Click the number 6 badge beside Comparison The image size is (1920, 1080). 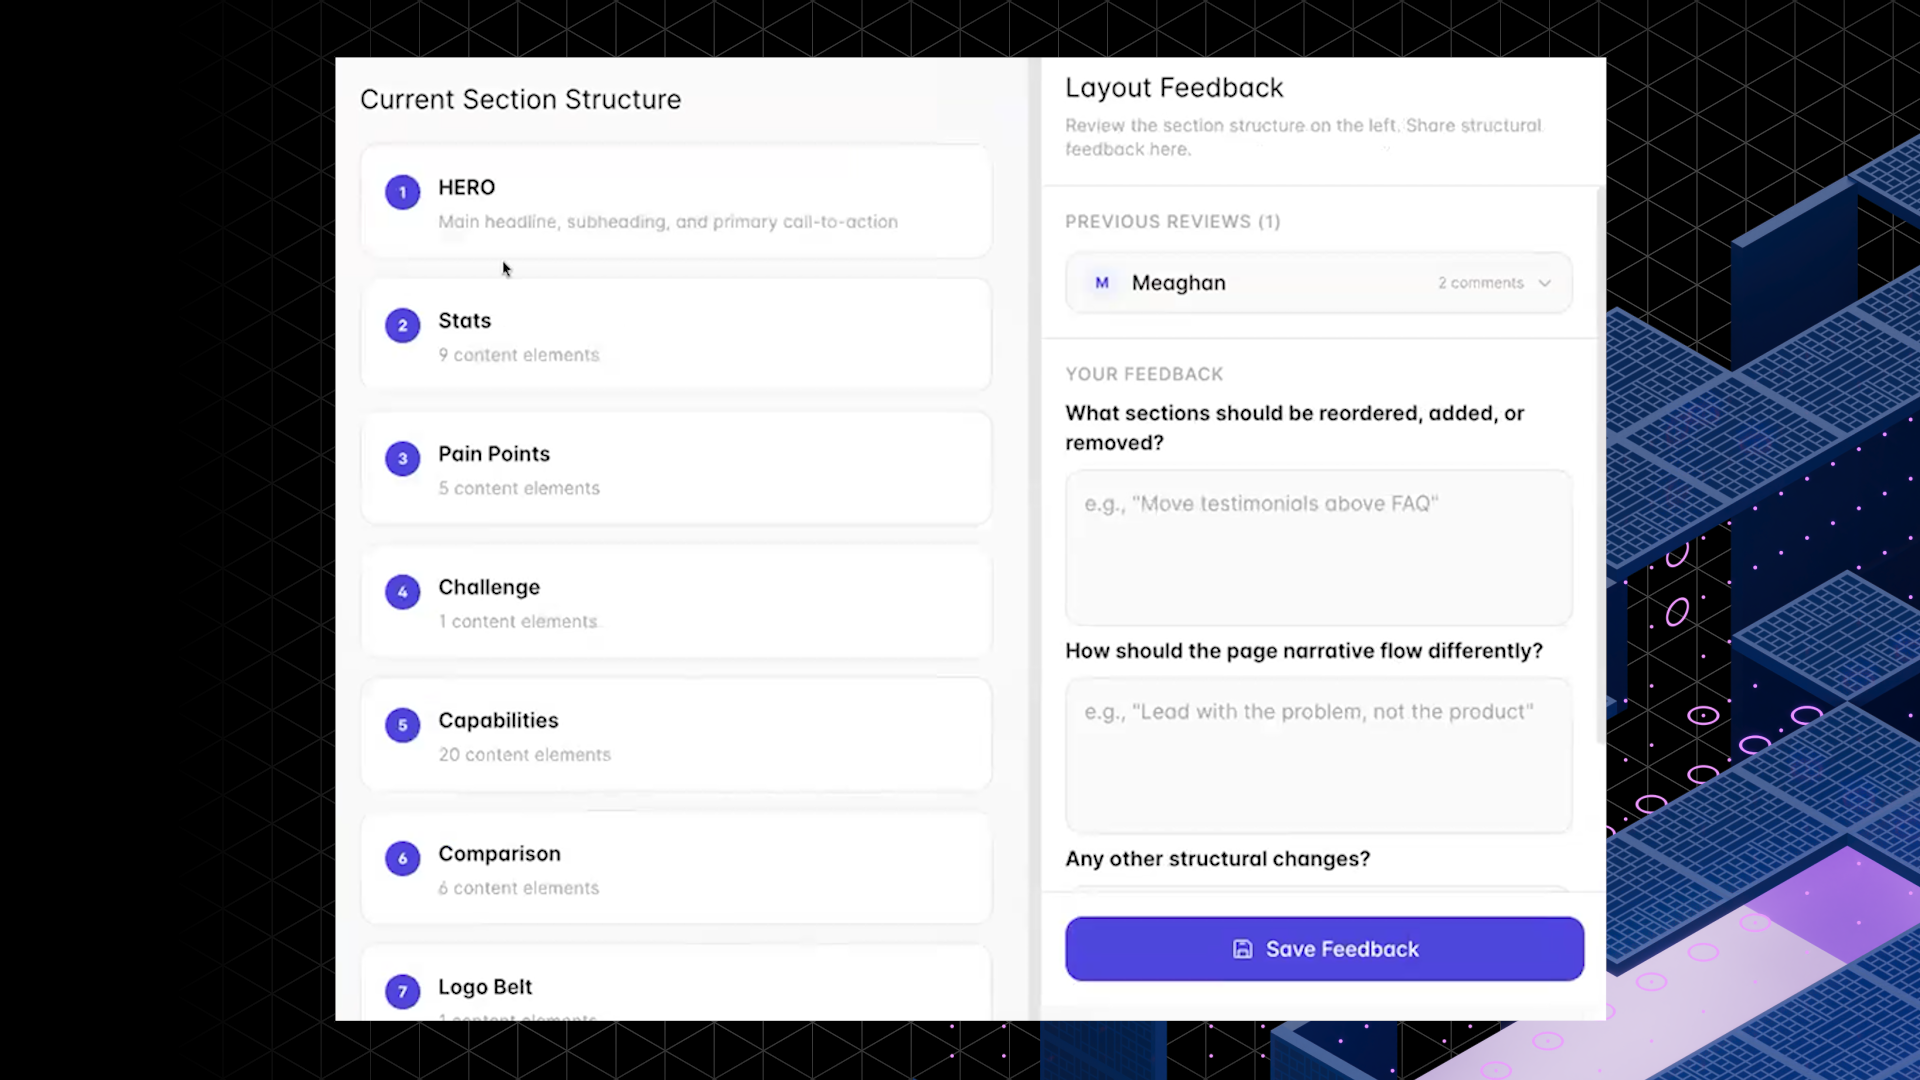click(x=402, y=858)
